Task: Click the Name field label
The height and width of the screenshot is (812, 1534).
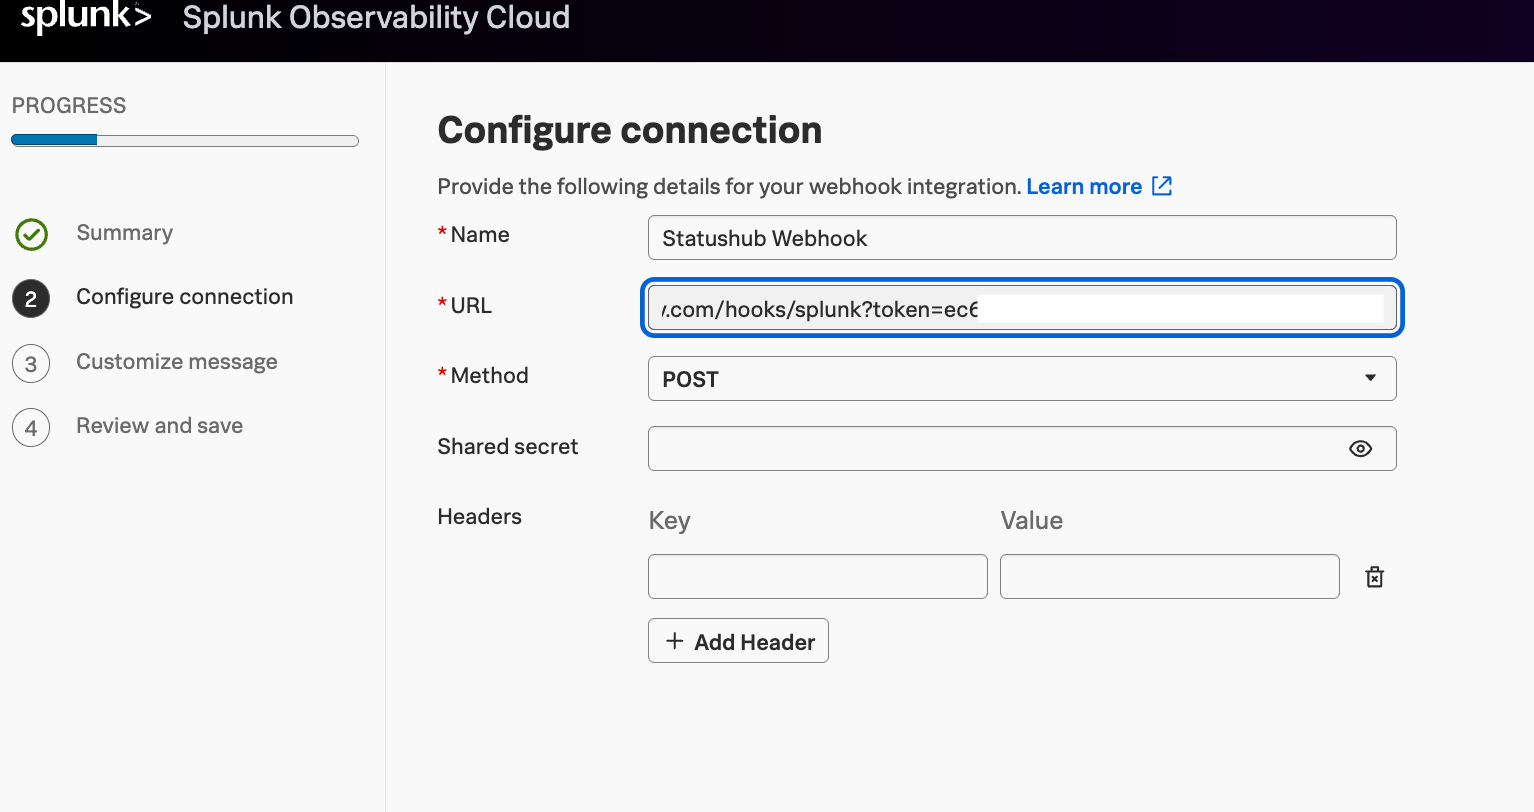Action: coord(480,235)
